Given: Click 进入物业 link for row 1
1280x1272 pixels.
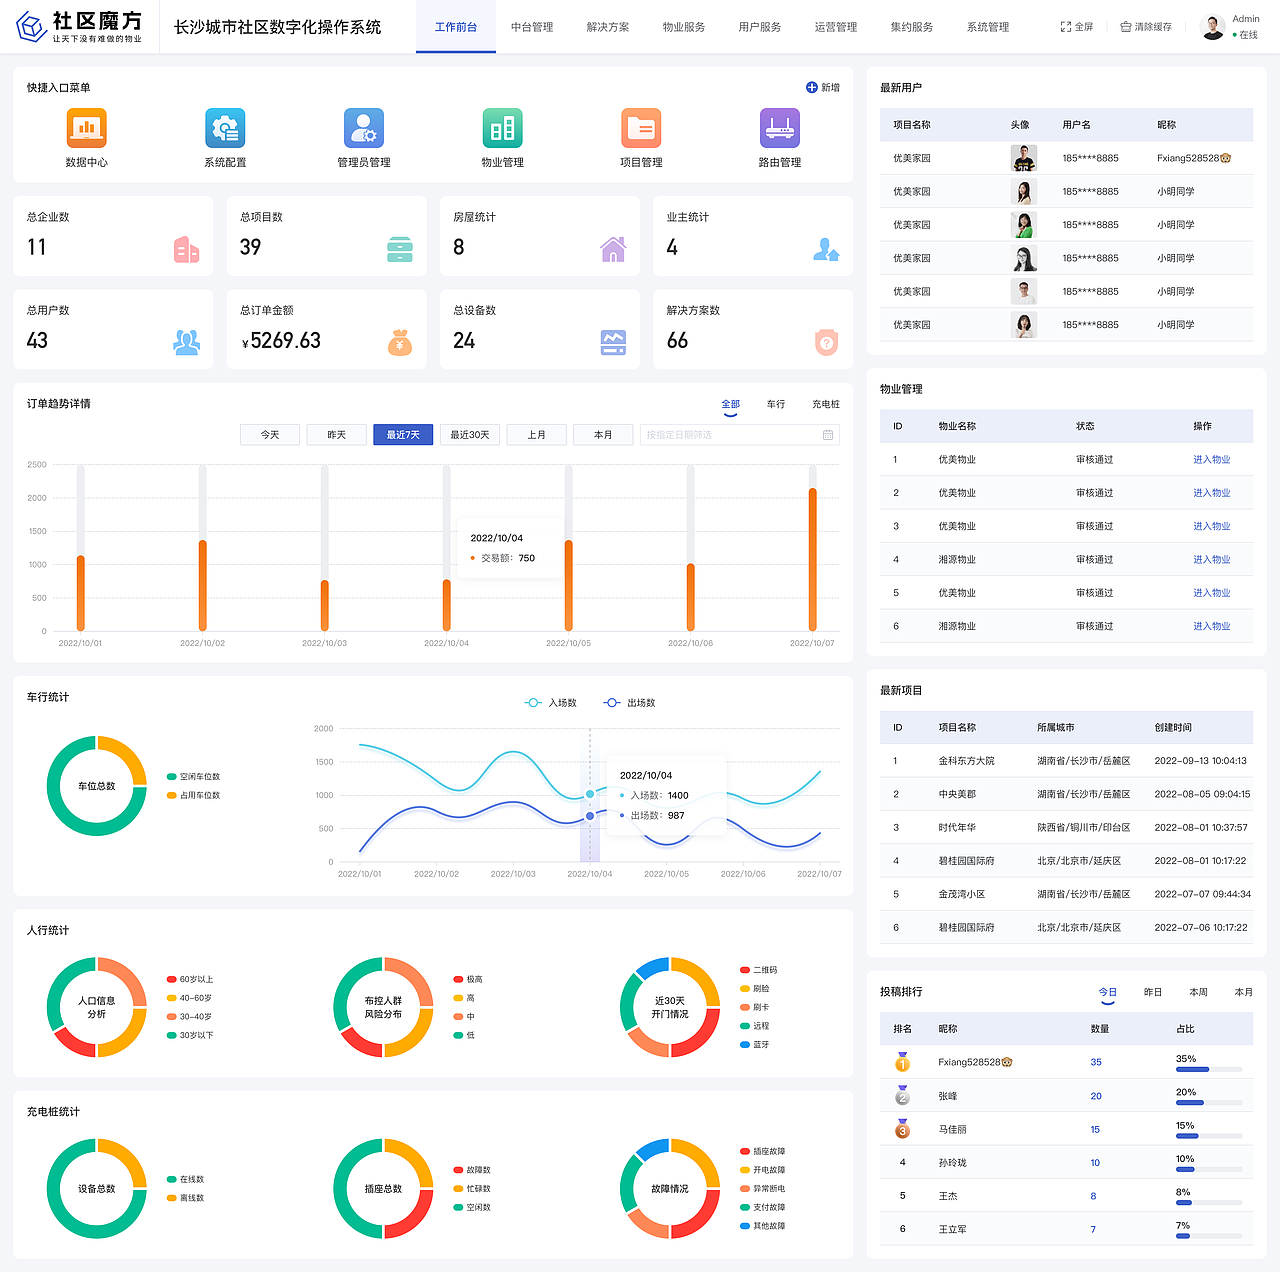Looking at the screenshot, I should 1212,460.
